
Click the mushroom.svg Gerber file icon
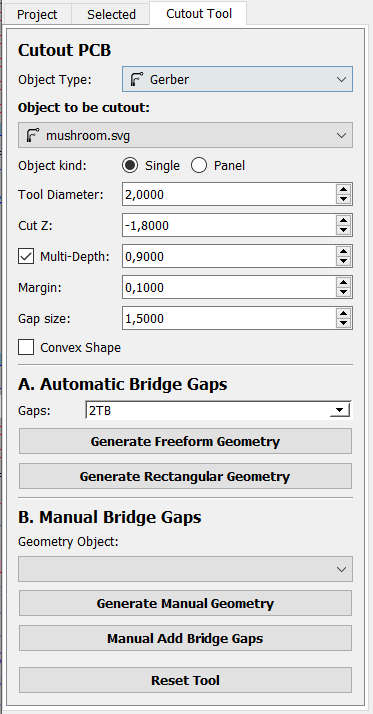[x=33, y=135]
